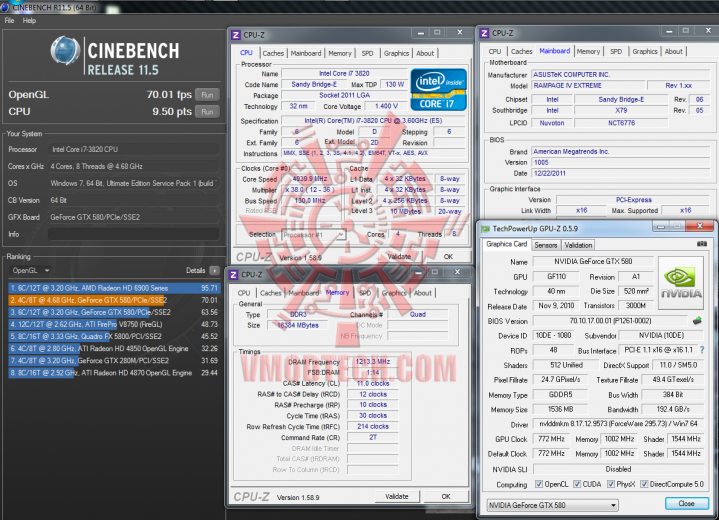Image resolution: width=719 pixels, height=520 pixels.
Task: Click the Socket 2011 LGA package field
Action: pos(344,95)
